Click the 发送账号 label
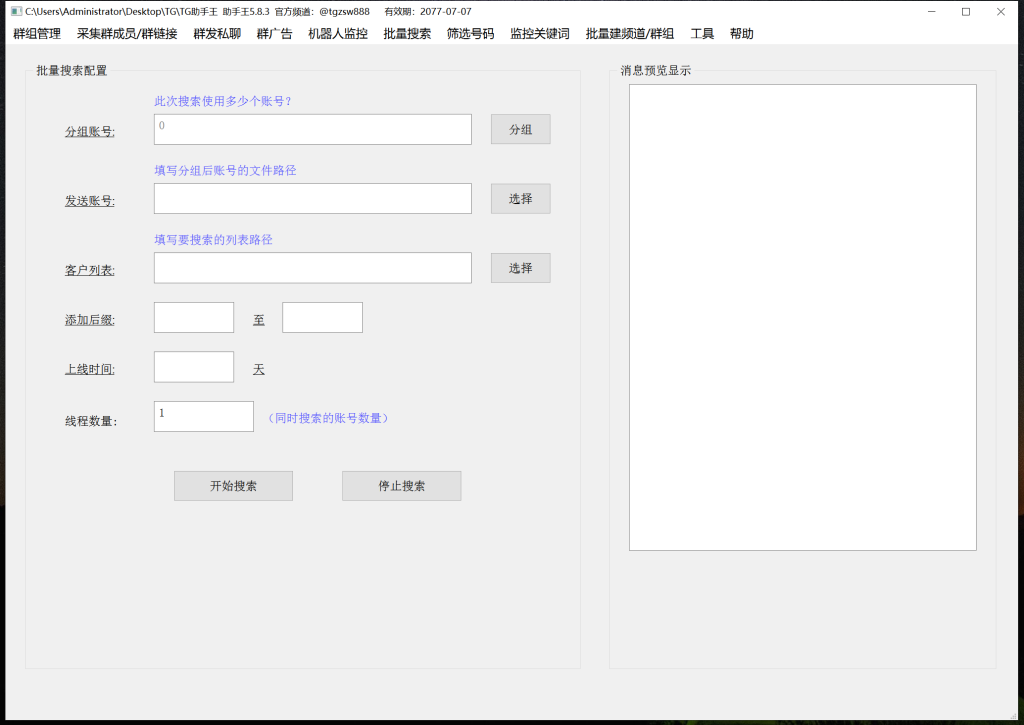Viewport: 1024px width, 725px height. 90,201
